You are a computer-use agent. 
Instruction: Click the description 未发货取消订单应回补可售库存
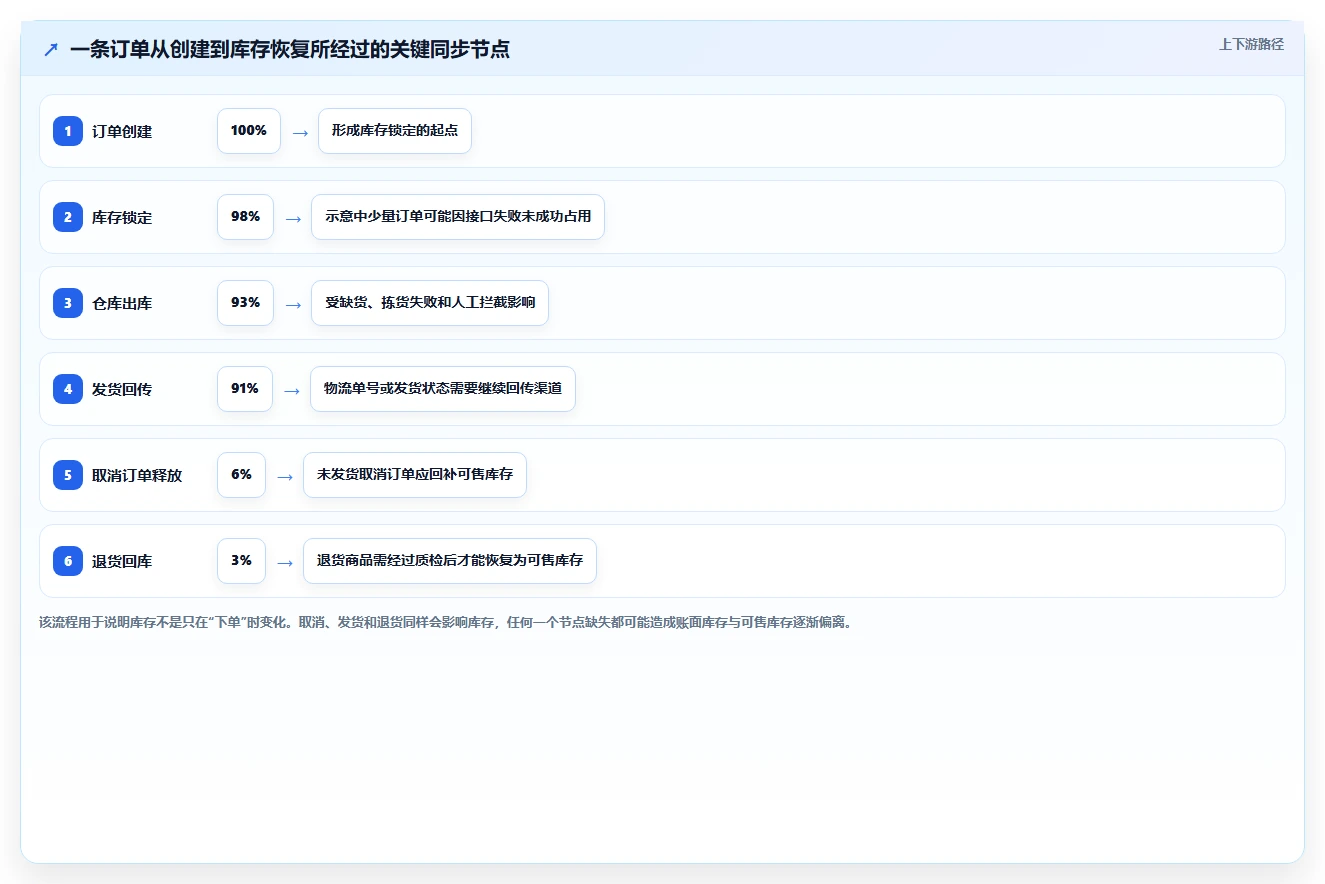(415, 475)
